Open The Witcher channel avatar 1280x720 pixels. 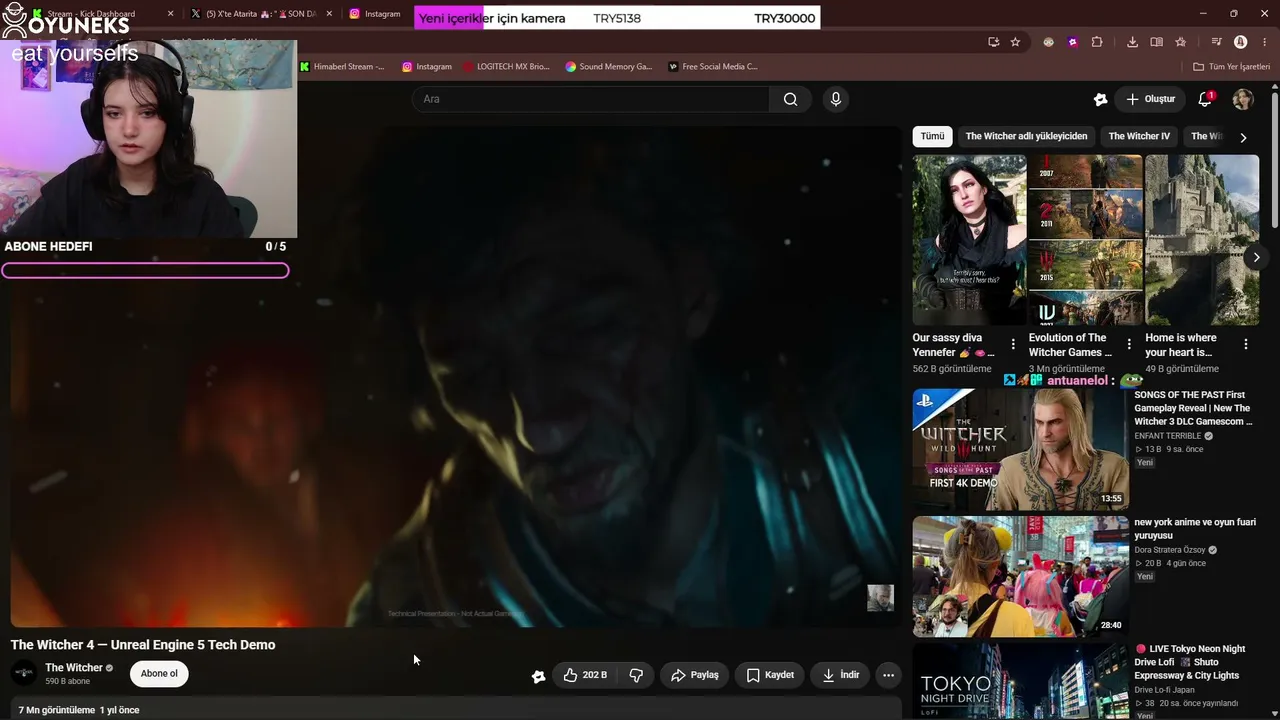(x=23, y=673)
